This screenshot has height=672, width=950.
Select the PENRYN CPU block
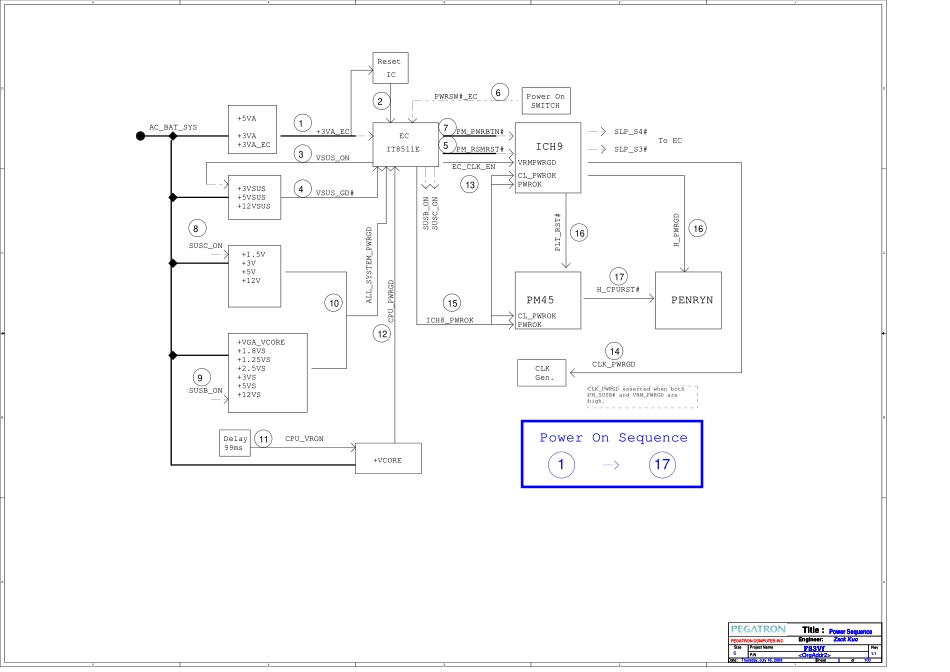pyautogui.click(x=688, y=301)
